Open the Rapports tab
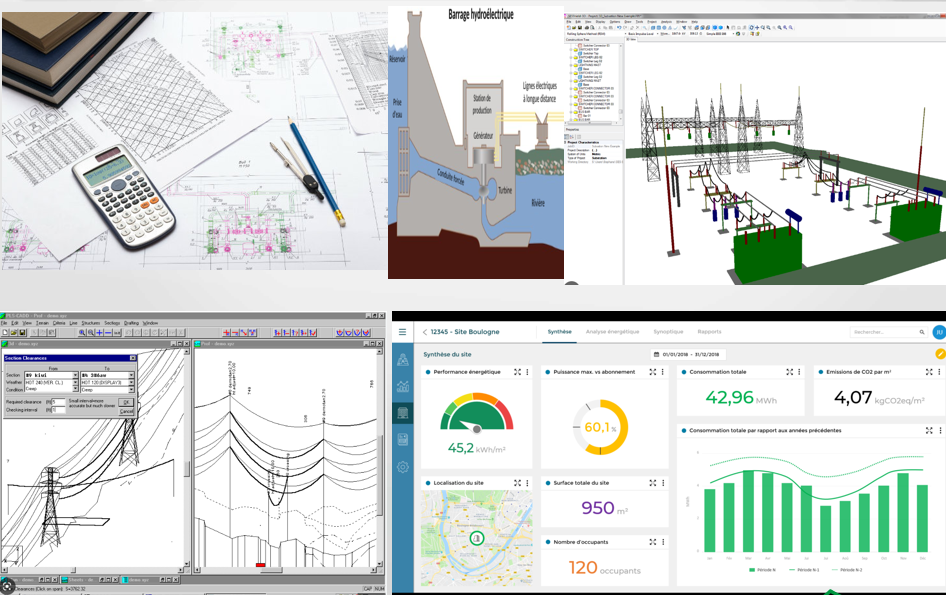The width and height of the screenshot is (946, 595). click(x=709, y=332)
